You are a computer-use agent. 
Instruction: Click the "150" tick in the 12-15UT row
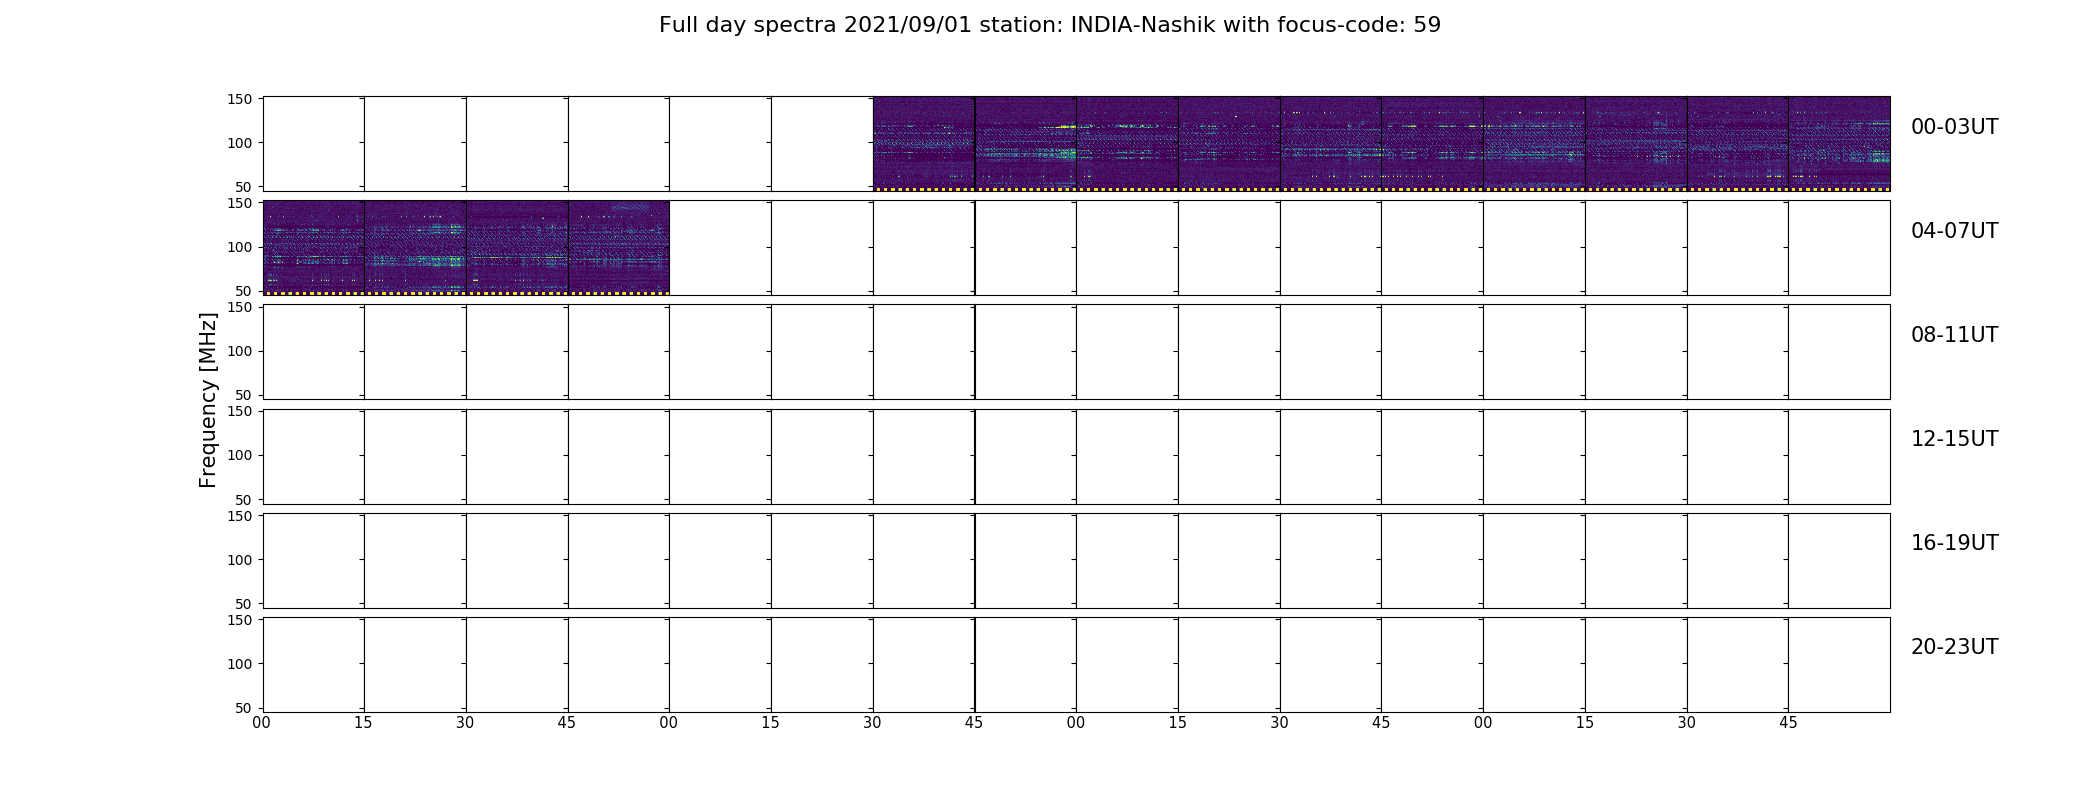click(240, 411)
